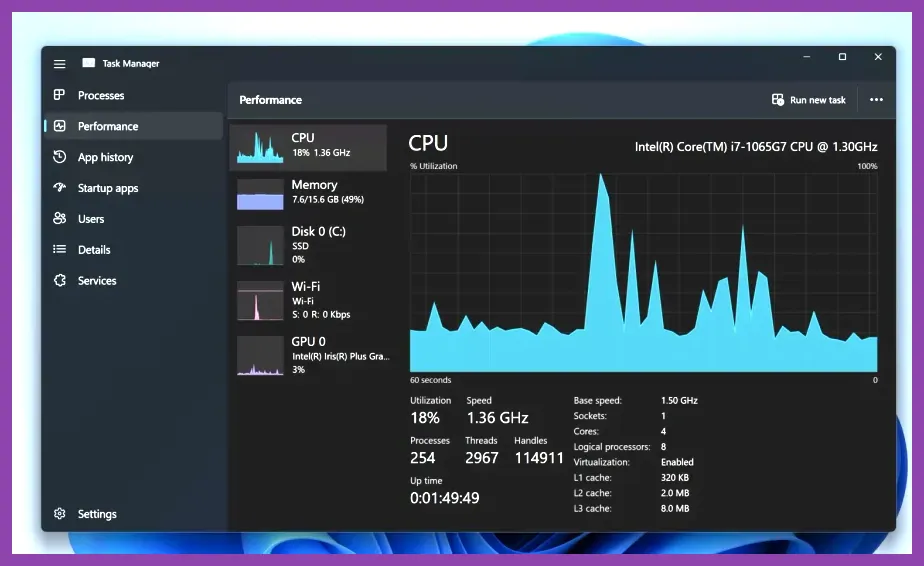This screenshot has width=924, height=566.
Task: Click the 2967 threads count
Action: click(481, 458)
